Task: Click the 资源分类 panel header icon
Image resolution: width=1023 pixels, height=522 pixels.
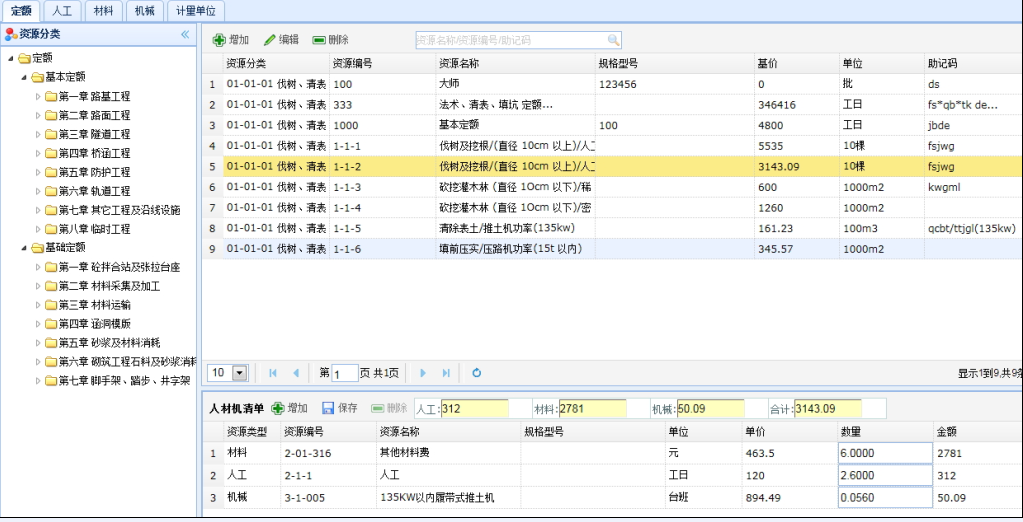Action: [x=11, y=34]
